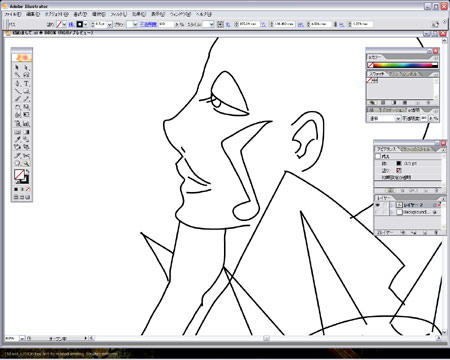The image size is (450, 360).
Task: Click the blue opacity link in control bar
Action: pos(148,24)
